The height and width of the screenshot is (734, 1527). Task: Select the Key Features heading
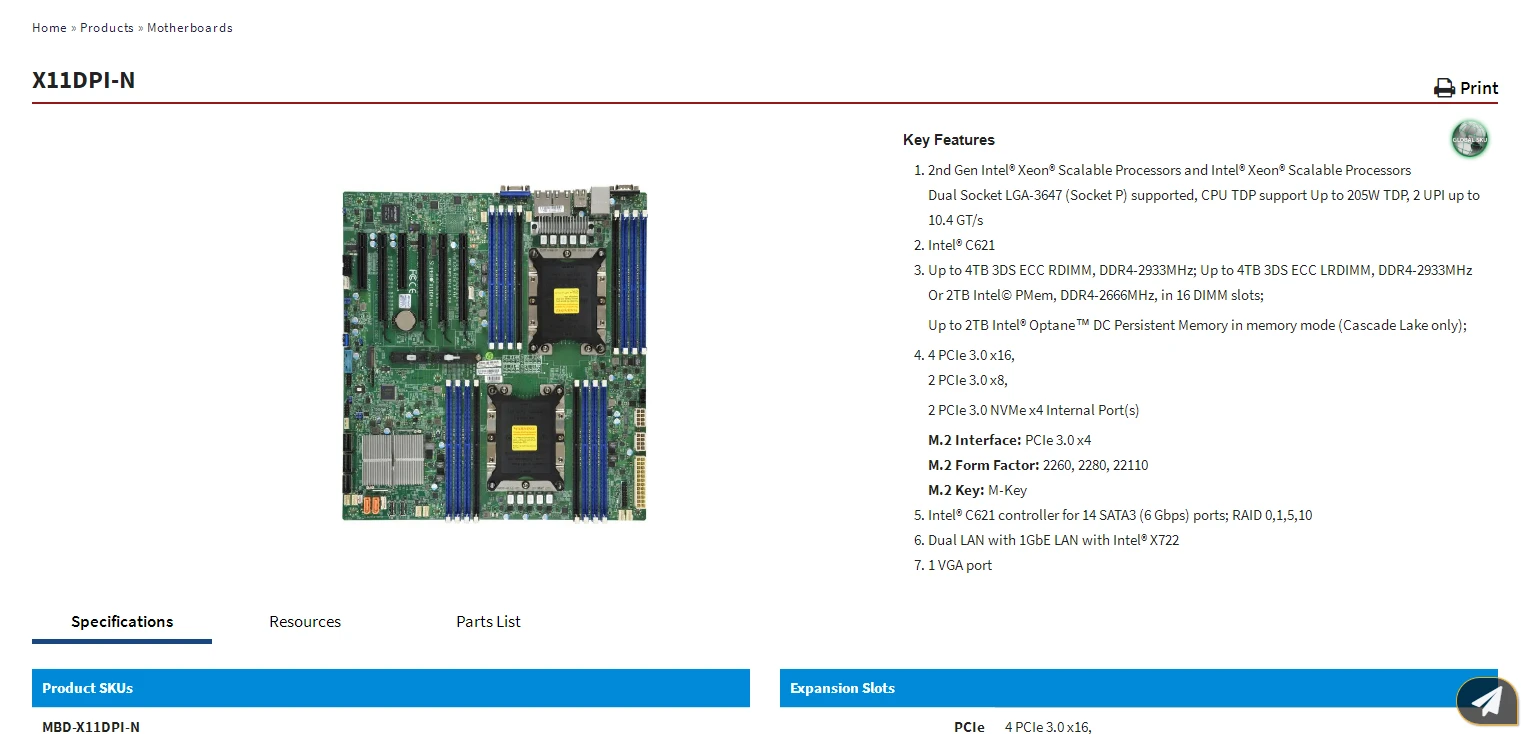[948, 139]
